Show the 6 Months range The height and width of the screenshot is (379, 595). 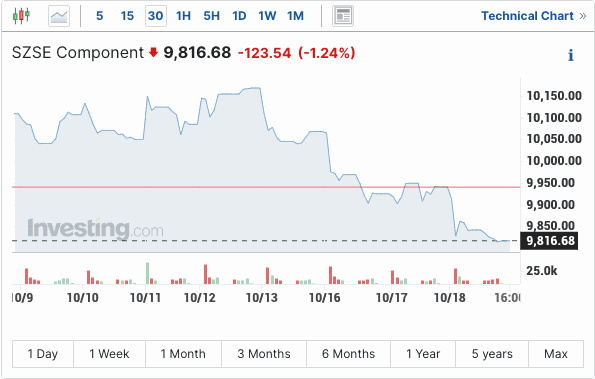click(x=348, y=354)
